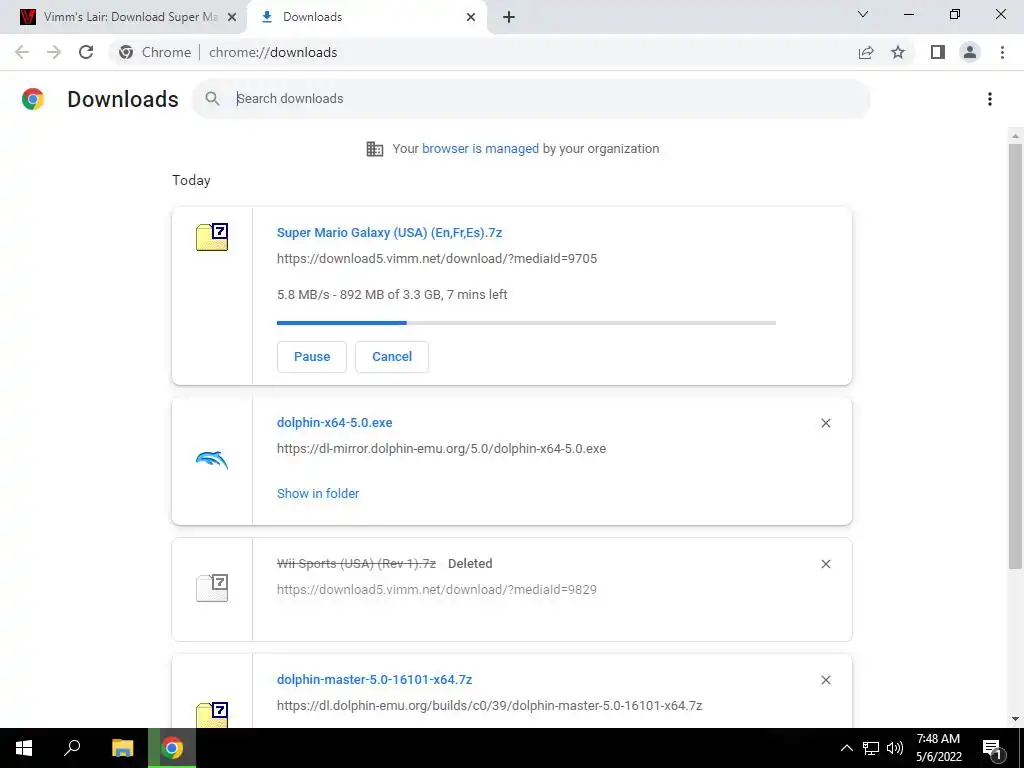The height and width of the screenshot is (768, 1024).
Task: Click the scrollbar up arrow
Action: (x=1015, y=136)
